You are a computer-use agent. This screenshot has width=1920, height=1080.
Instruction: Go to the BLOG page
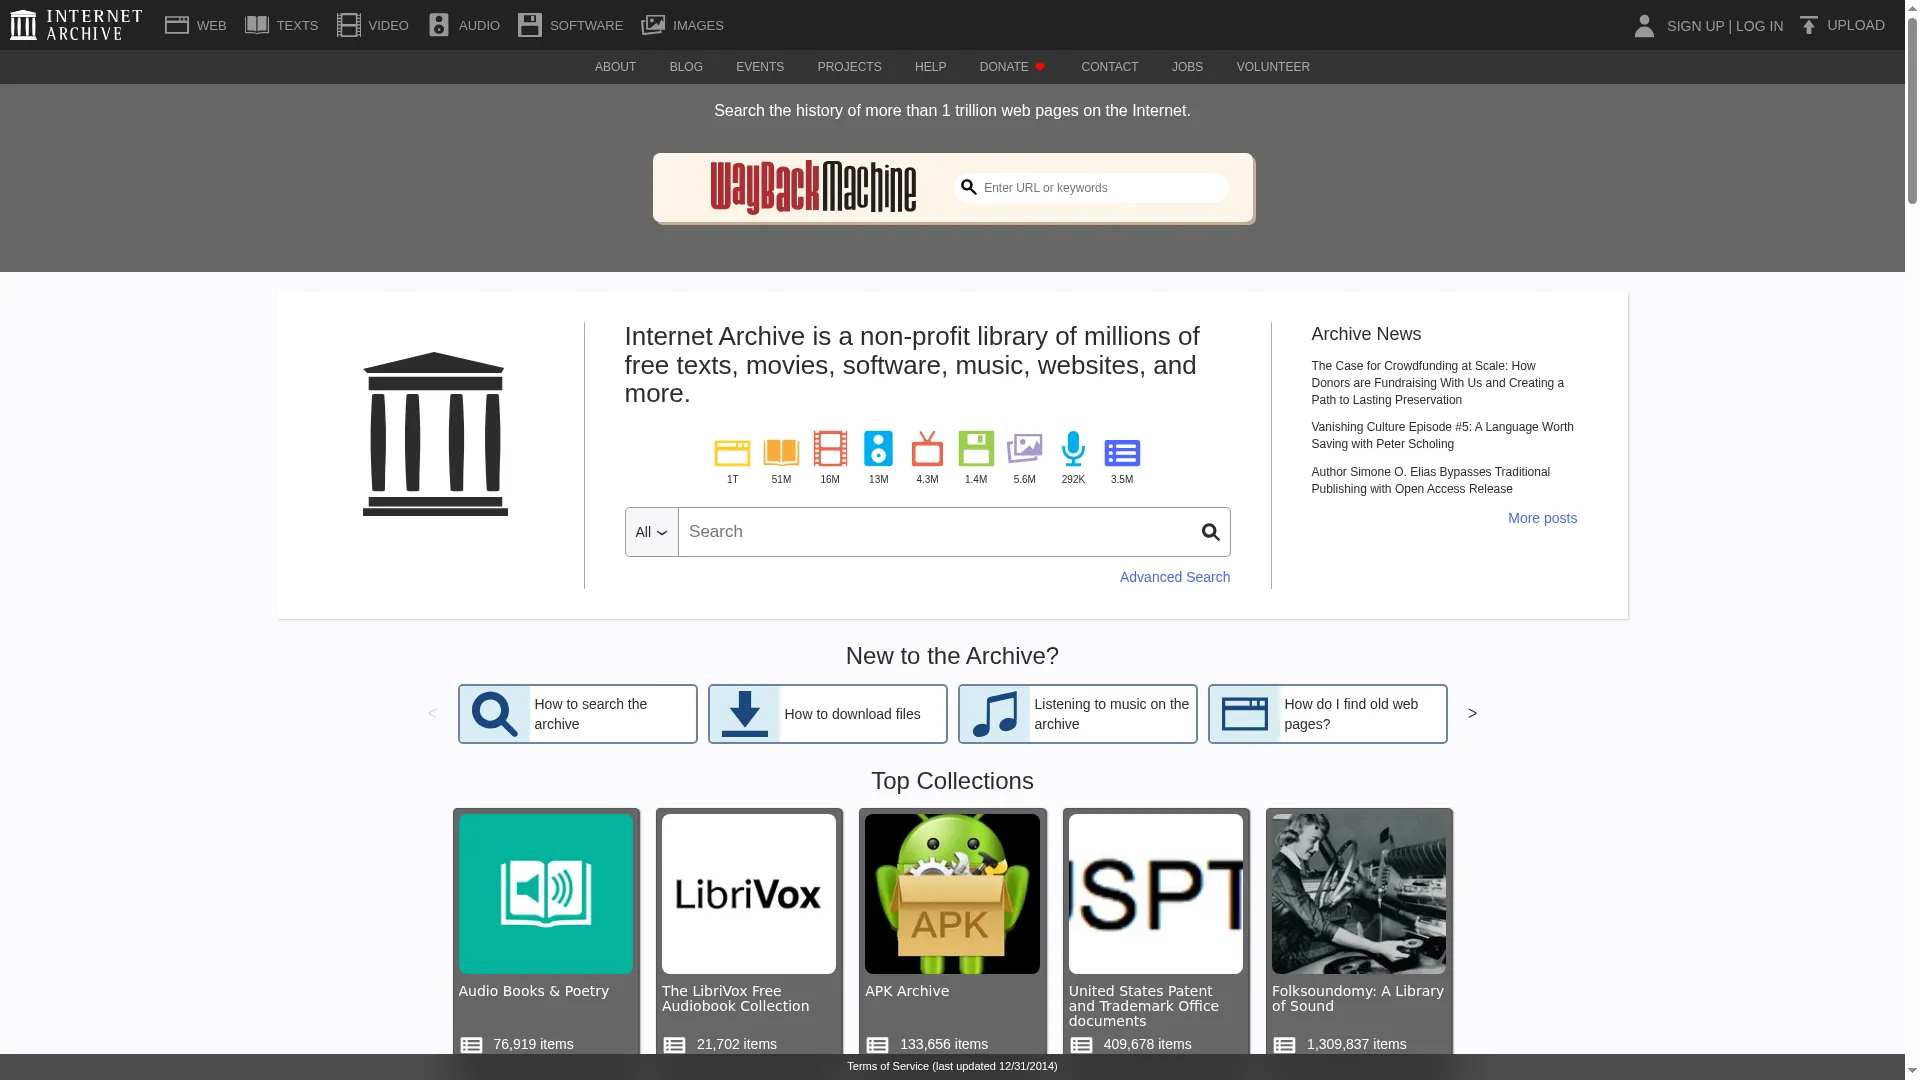[x=686, y=67]
